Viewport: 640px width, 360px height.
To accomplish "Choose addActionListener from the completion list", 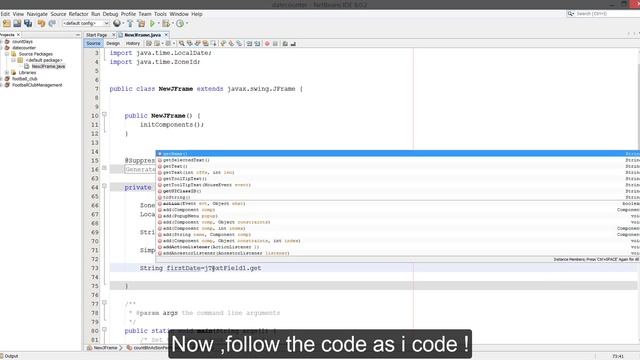I will coord(398,247).
